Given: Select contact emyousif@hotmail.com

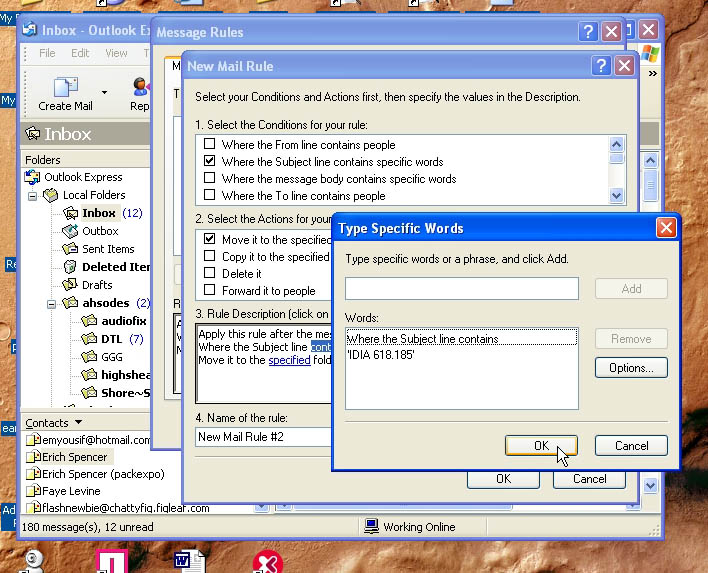Looking at the screenshot, I should [x=88, y=440].
